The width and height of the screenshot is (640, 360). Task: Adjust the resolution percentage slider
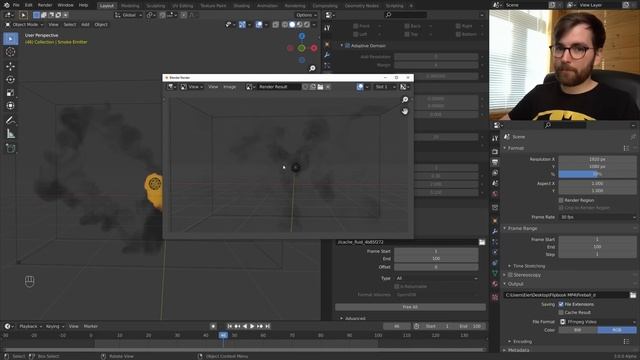pos(598,174)
